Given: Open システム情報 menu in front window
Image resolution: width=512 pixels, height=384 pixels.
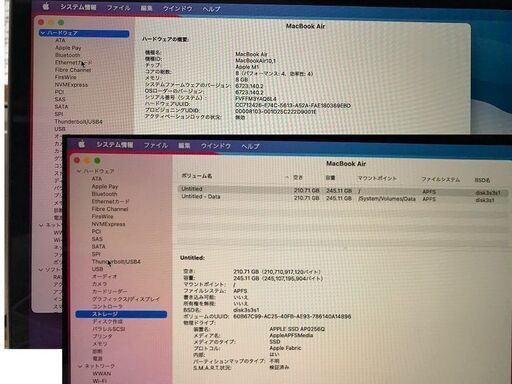Looking at the screenshot, I should tap(115, 145).
